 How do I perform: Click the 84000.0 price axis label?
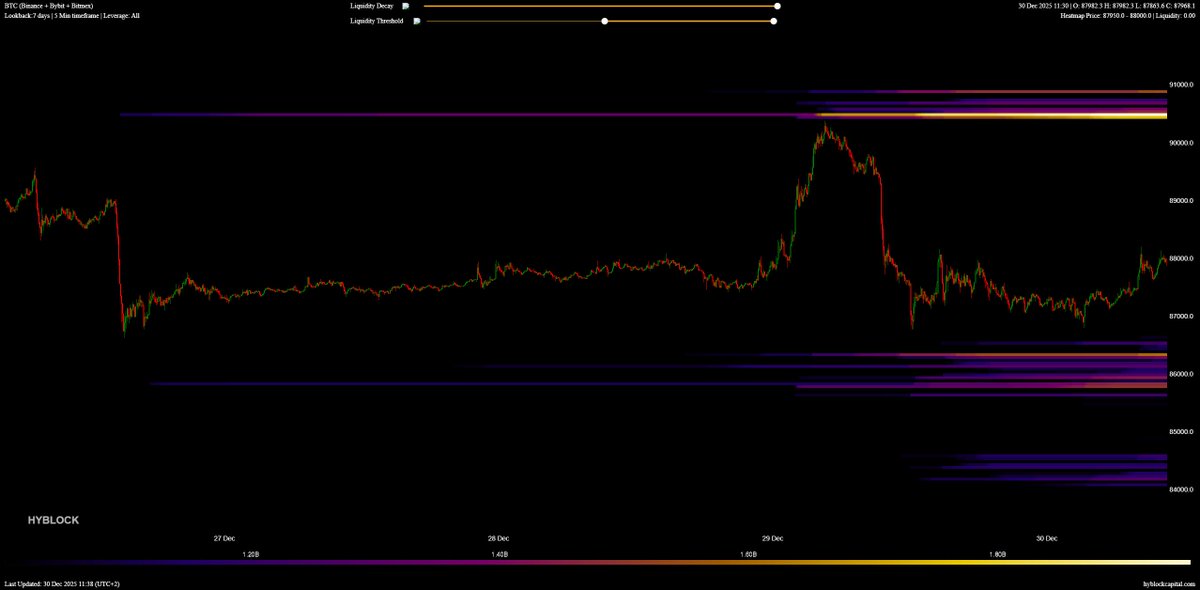pyautogui.click(x=1181, y=490)
